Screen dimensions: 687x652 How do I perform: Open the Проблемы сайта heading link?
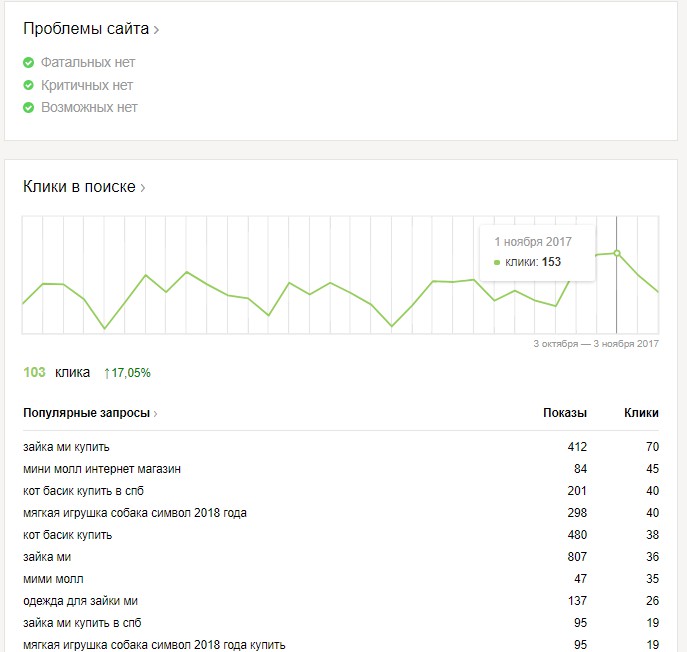click(86, 29)
